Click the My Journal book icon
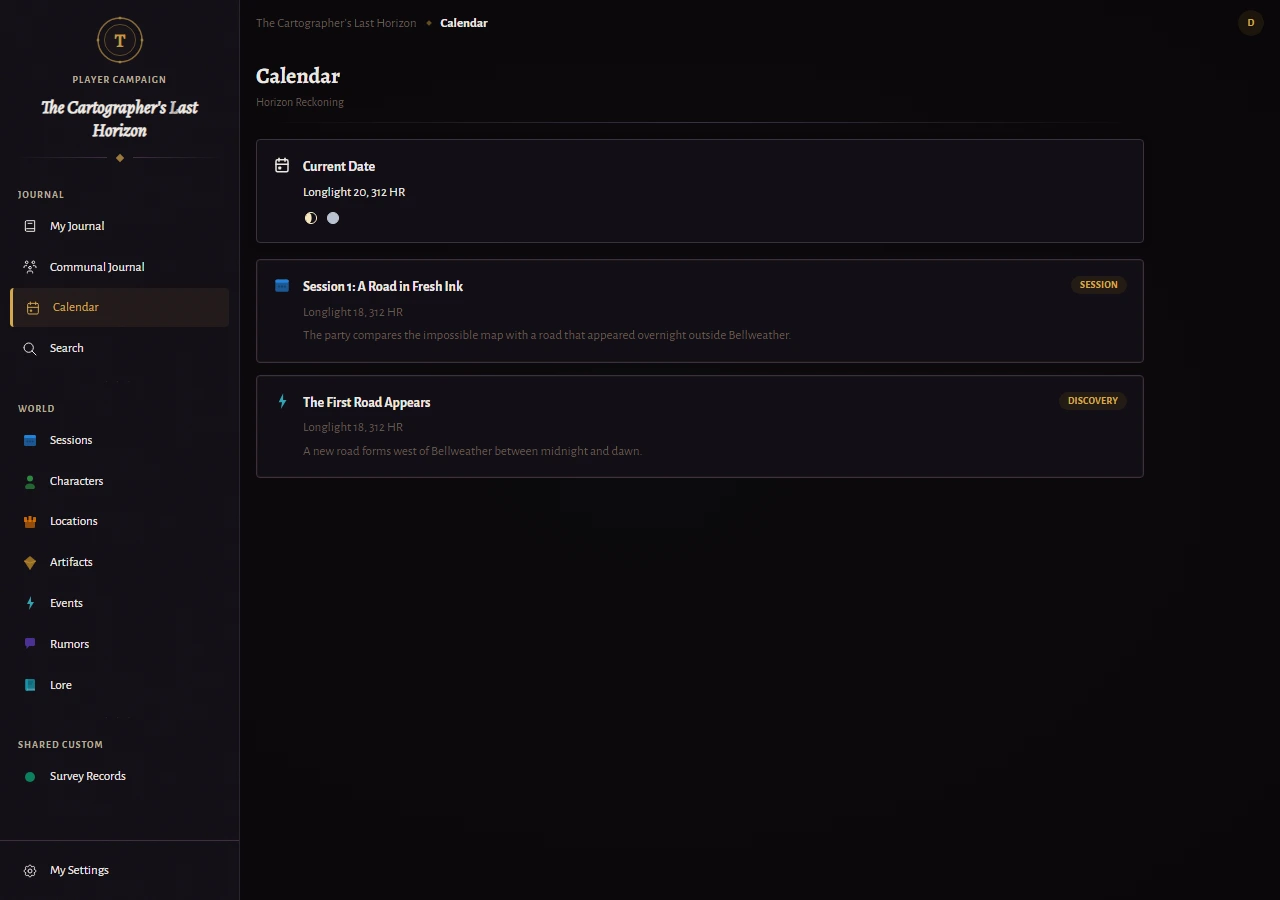This screenshot has width=1280, height=900. tap(30, 226)
